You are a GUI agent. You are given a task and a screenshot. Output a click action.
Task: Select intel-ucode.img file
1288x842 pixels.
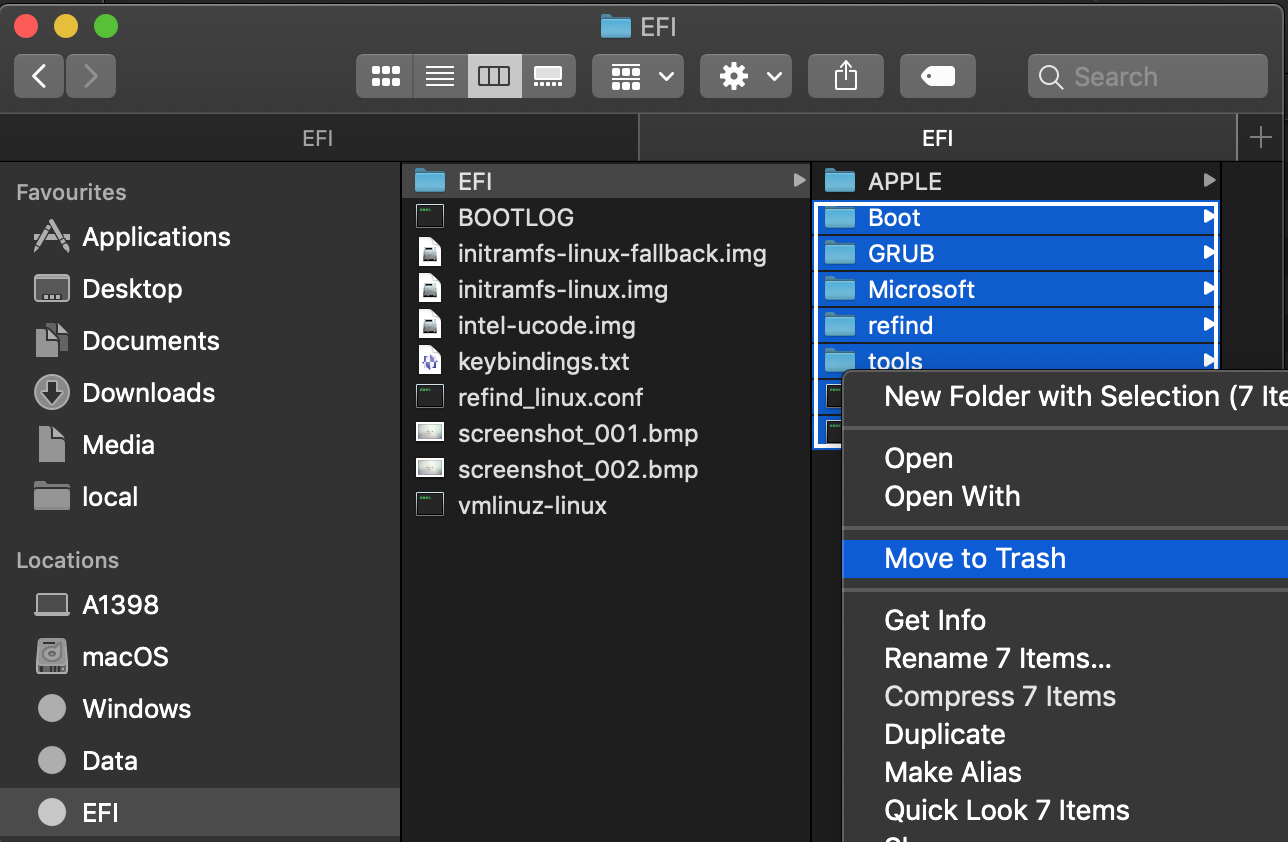coord(606,325)
